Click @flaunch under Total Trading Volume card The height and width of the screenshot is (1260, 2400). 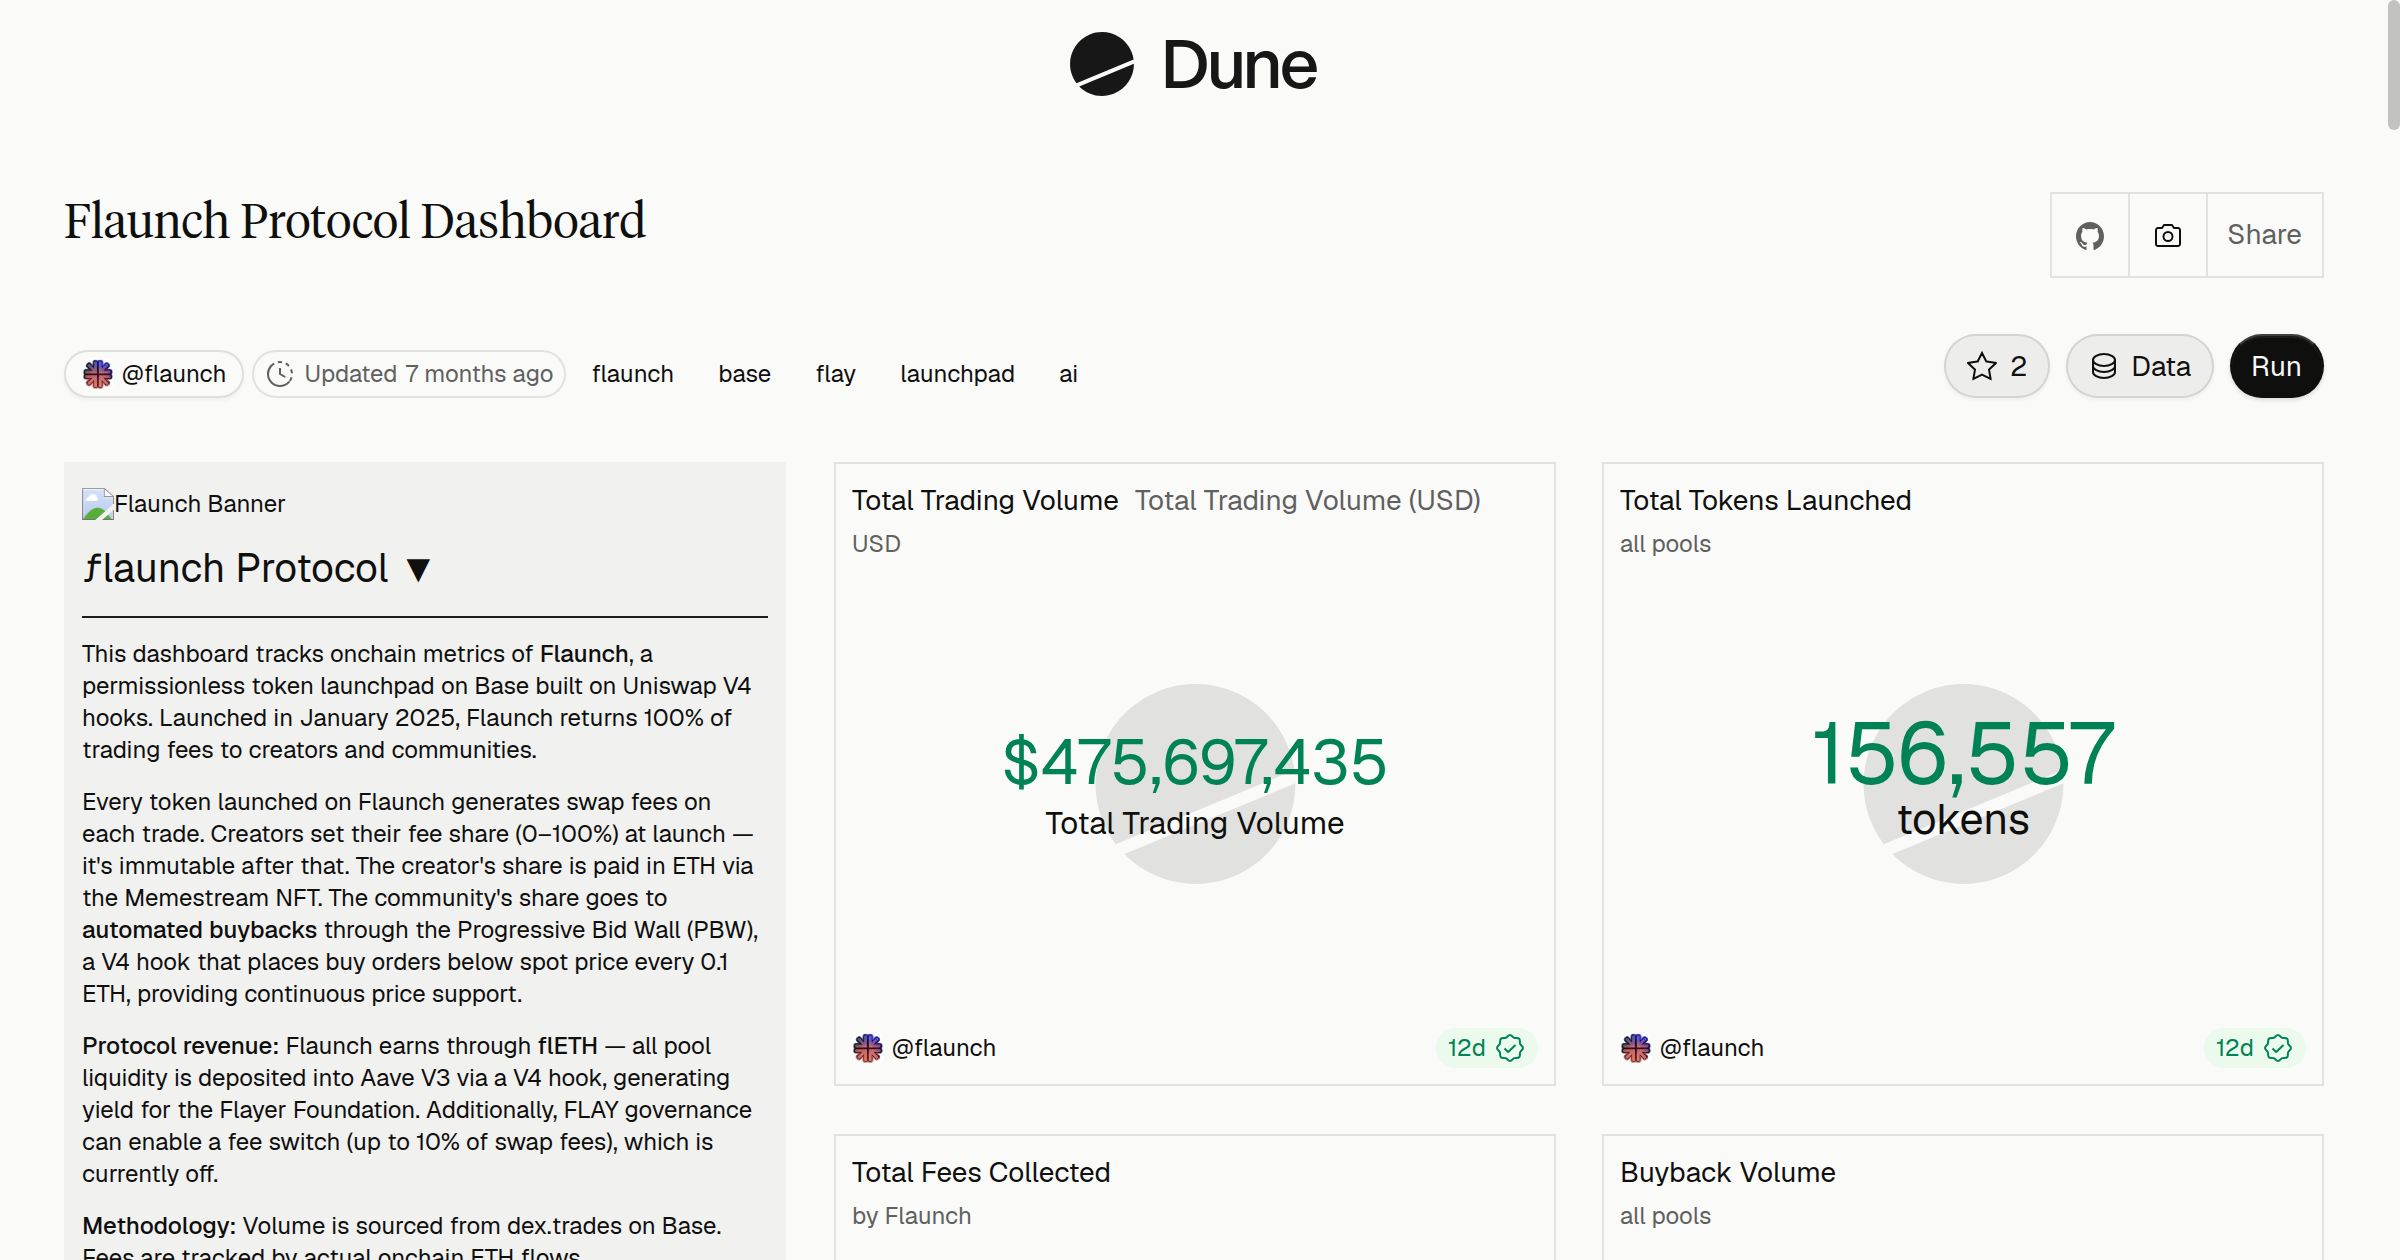(x=943, y=1048)
